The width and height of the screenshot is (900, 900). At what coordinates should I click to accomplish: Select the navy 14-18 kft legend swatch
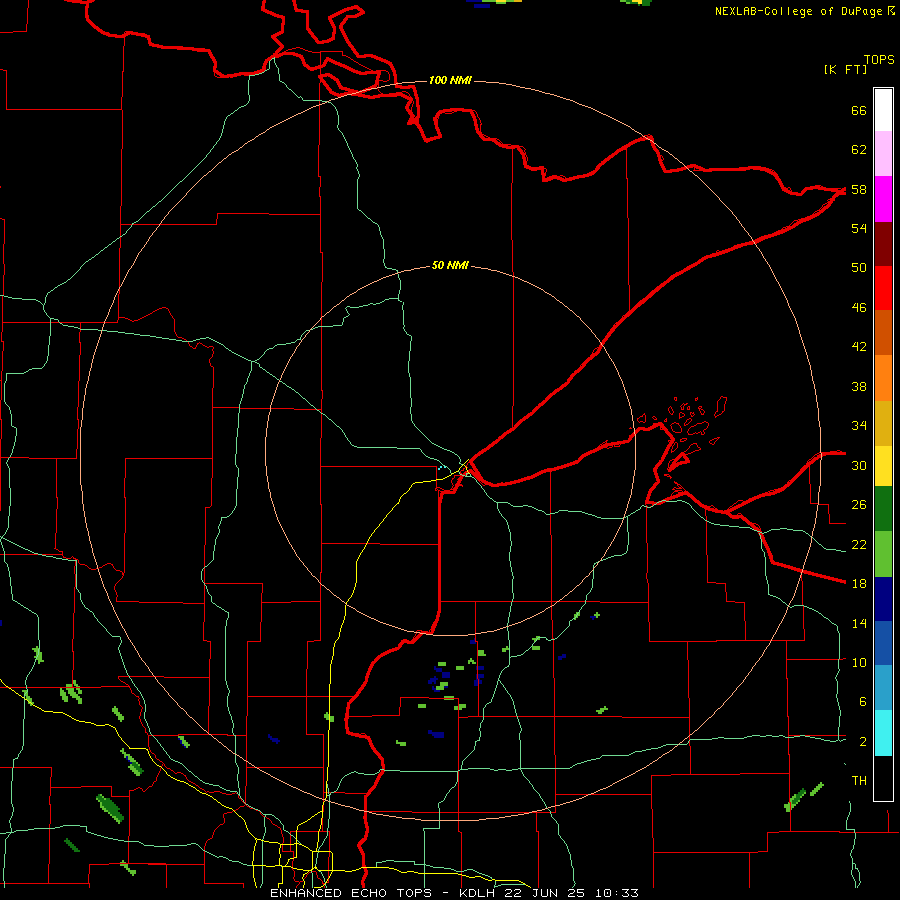coord(883,599)
